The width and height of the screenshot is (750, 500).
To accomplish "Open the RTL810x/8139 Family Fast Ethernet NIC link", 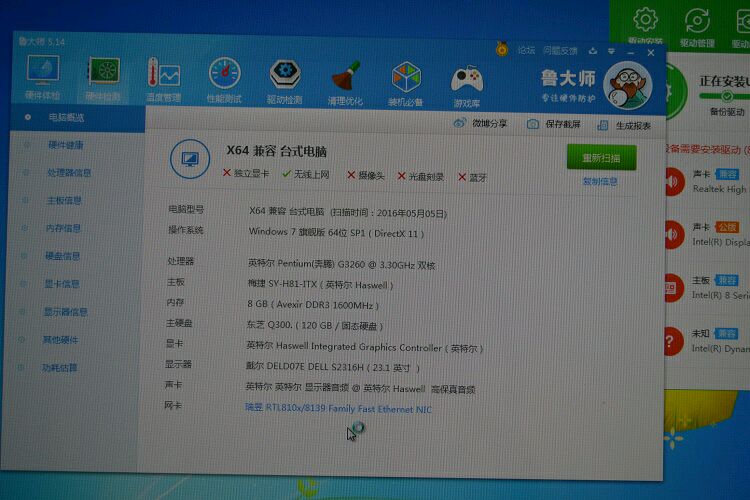I will click(x=338, y=408).
